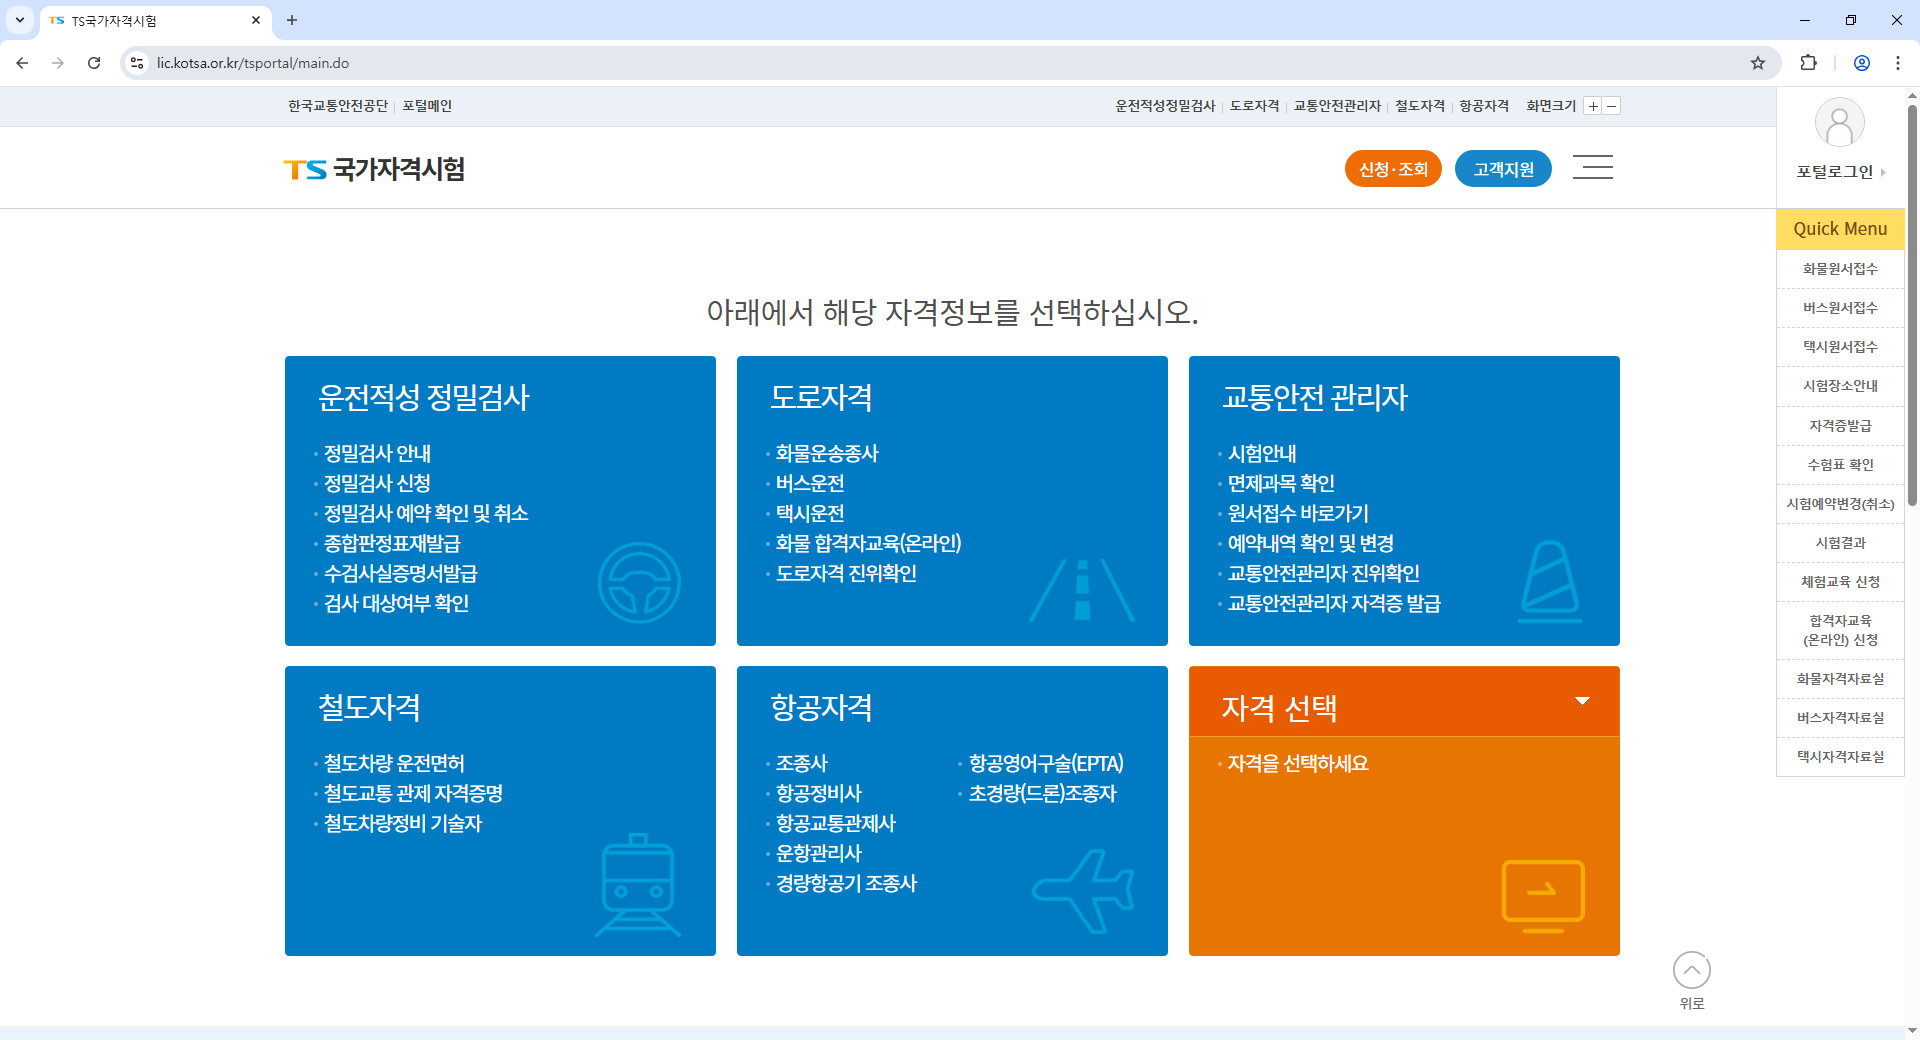Viewport: 1920px width, 1040px height.
Task: Bookmark this page with star icon
Action: pyautogui.click(x=1758, y=63)
